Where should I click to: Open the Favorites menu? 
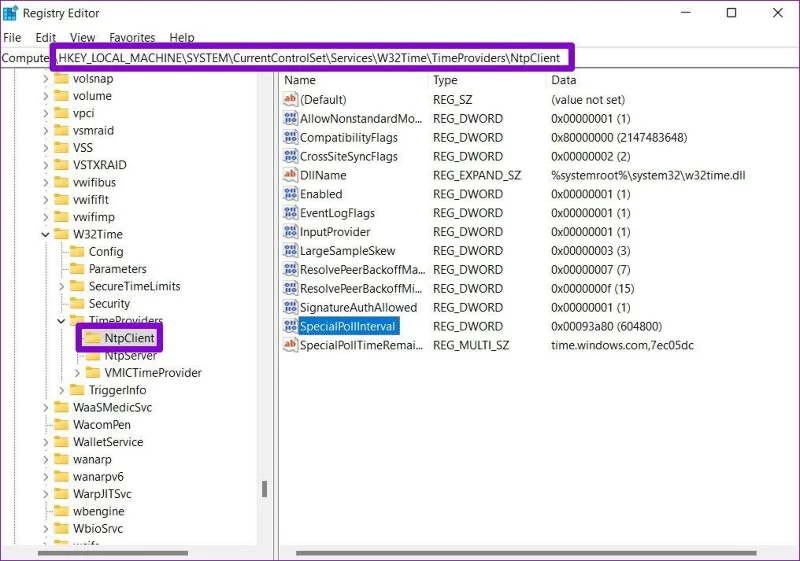pos(132,37)
